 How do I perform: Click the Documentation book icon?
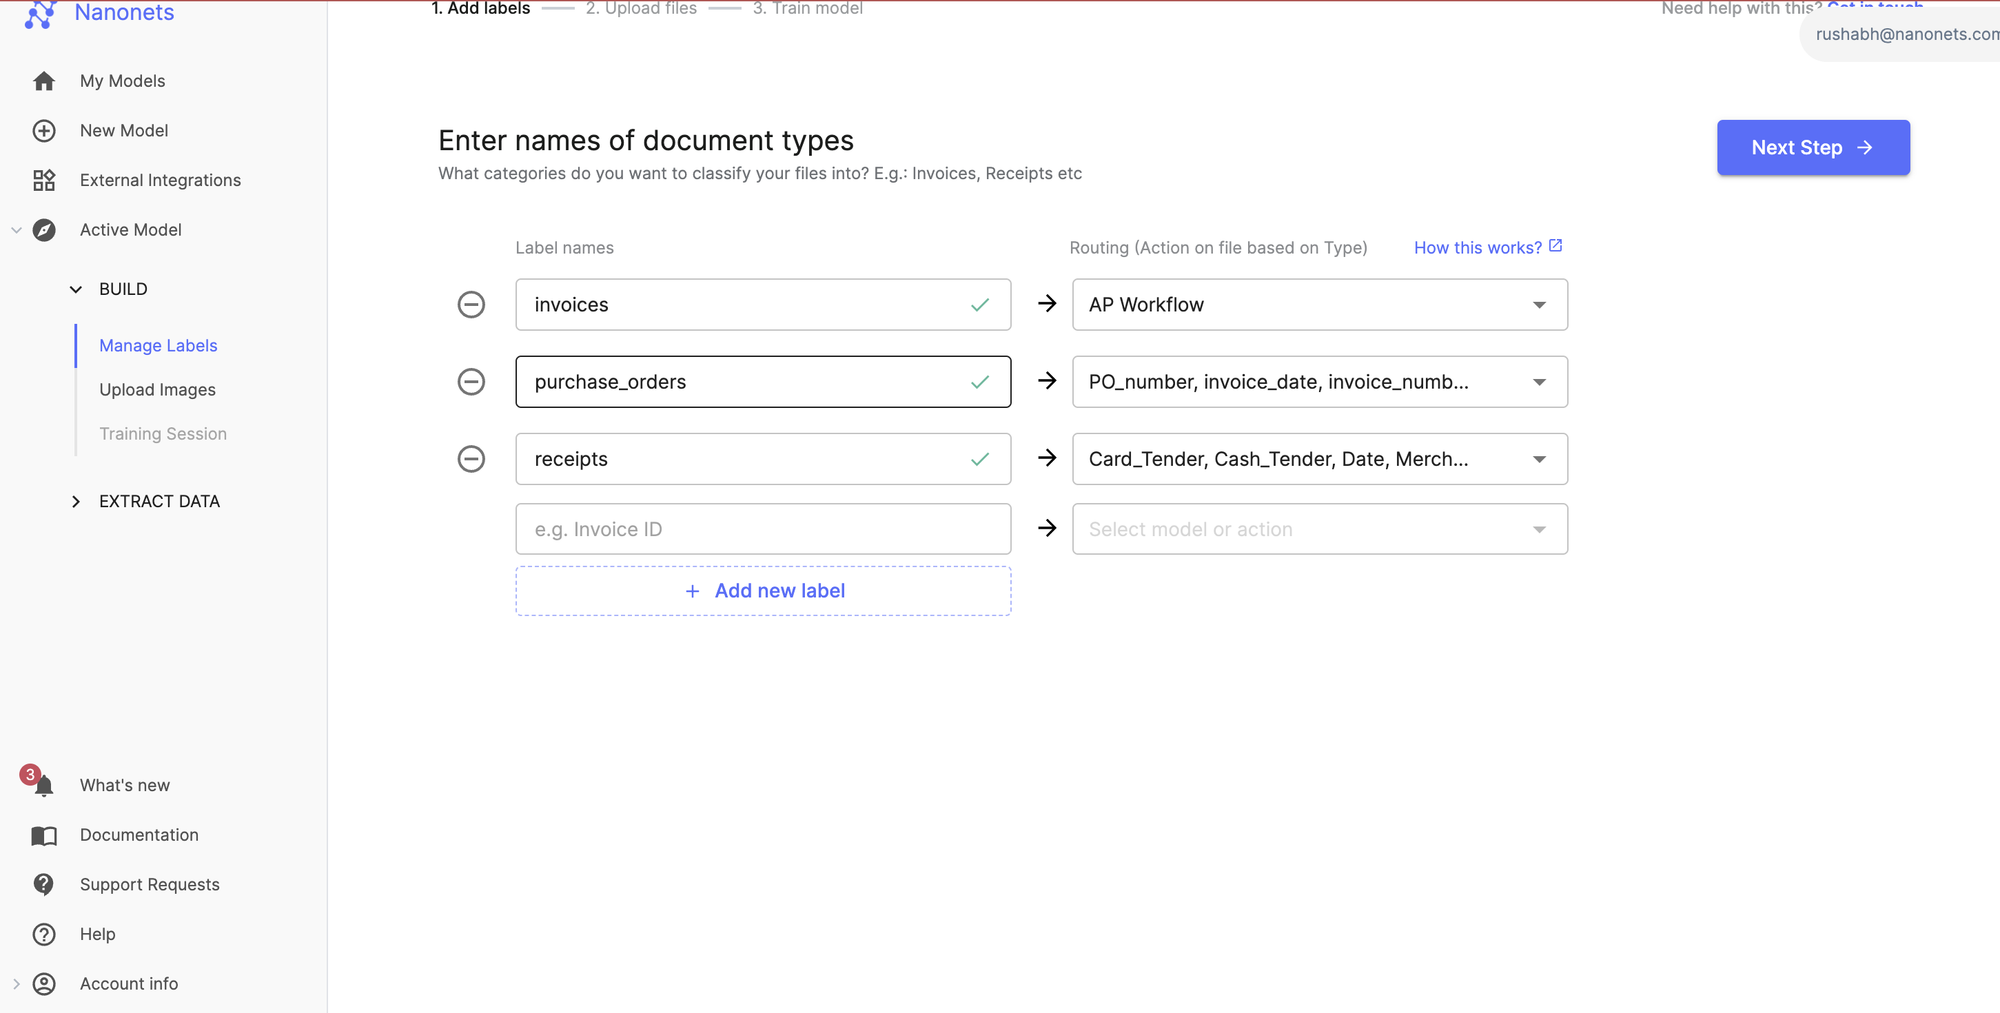tap(44, 835)
